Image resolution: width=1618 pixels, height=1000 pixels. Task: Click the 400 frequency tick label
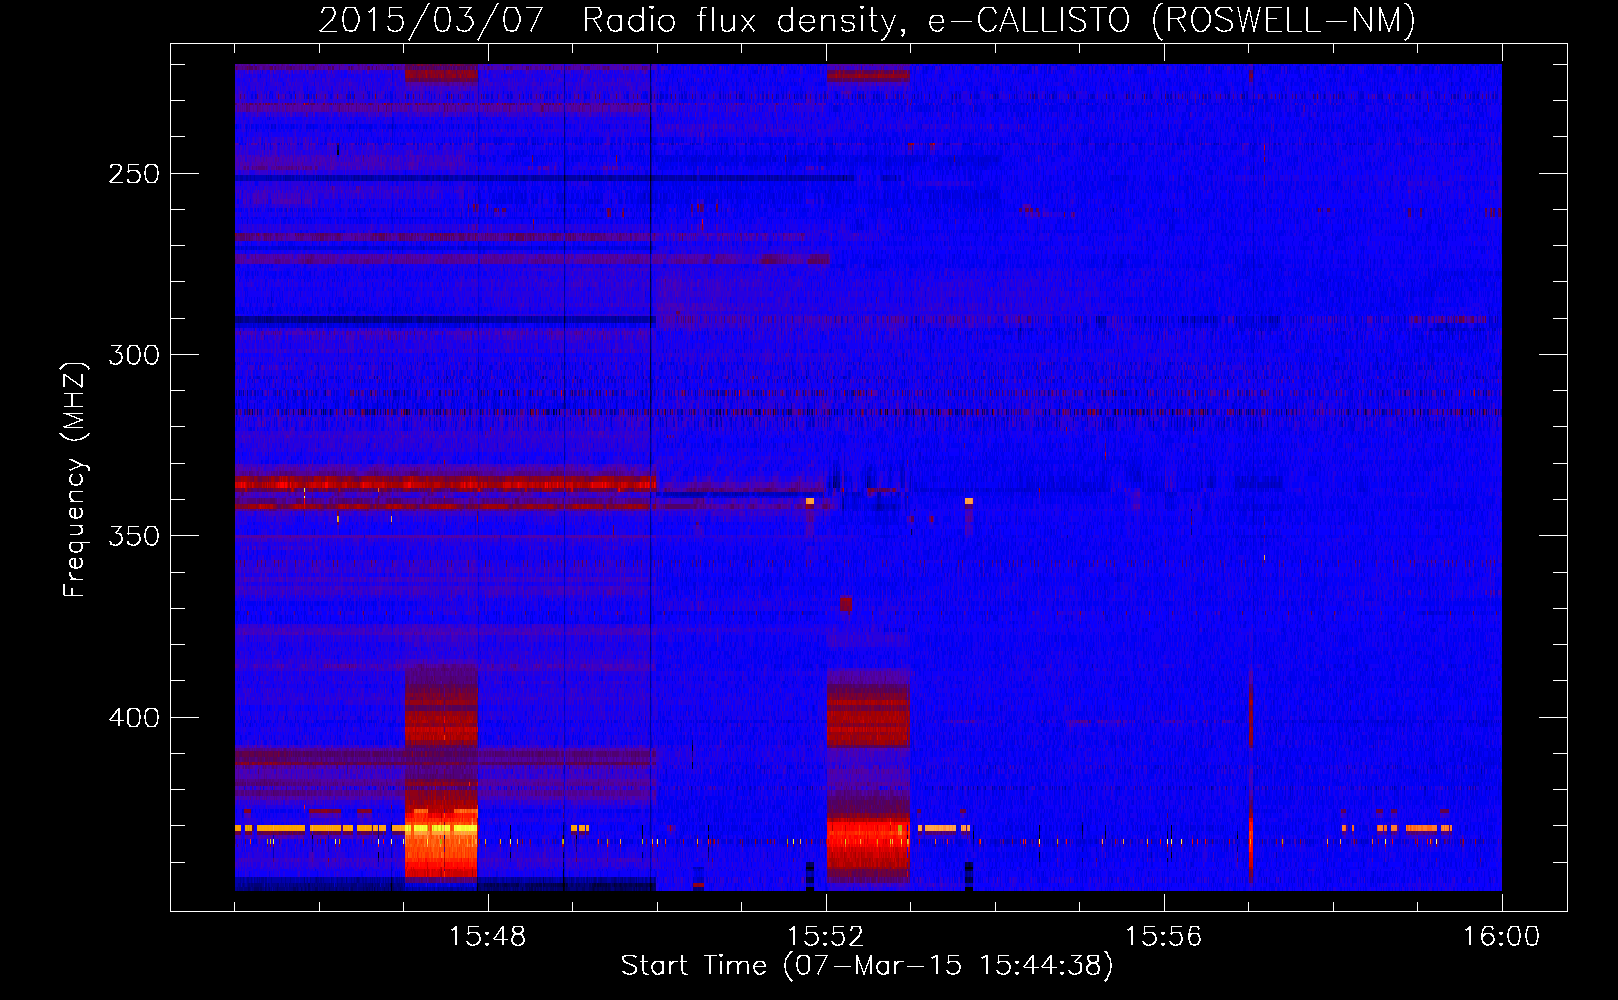coord(134,718)
